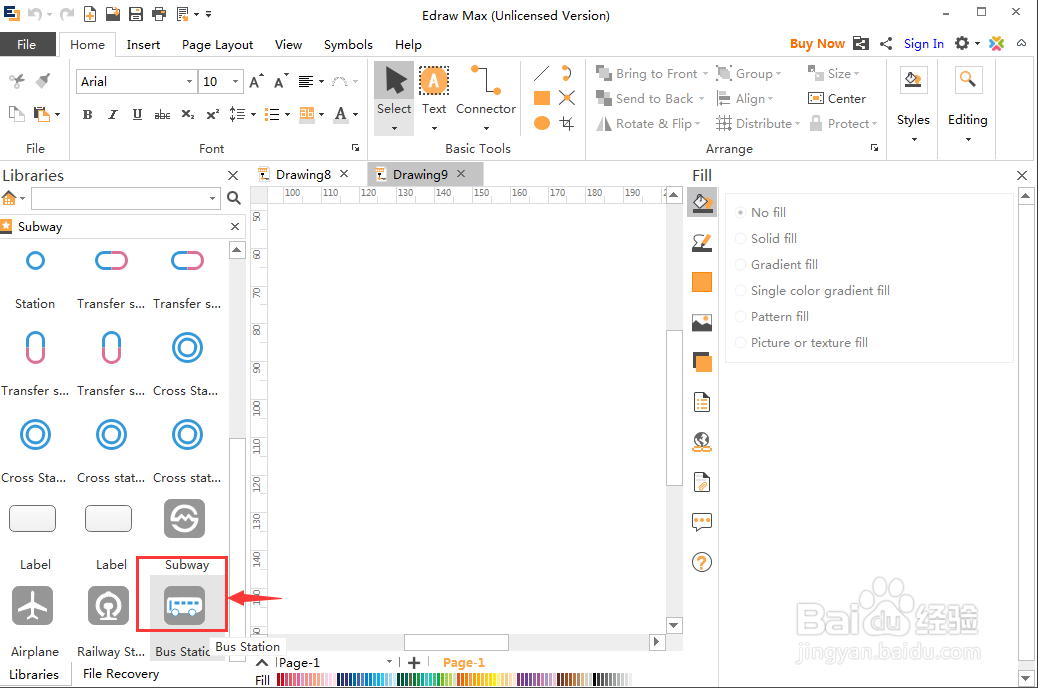Search libraries with magnifier icon

(234, 198)
